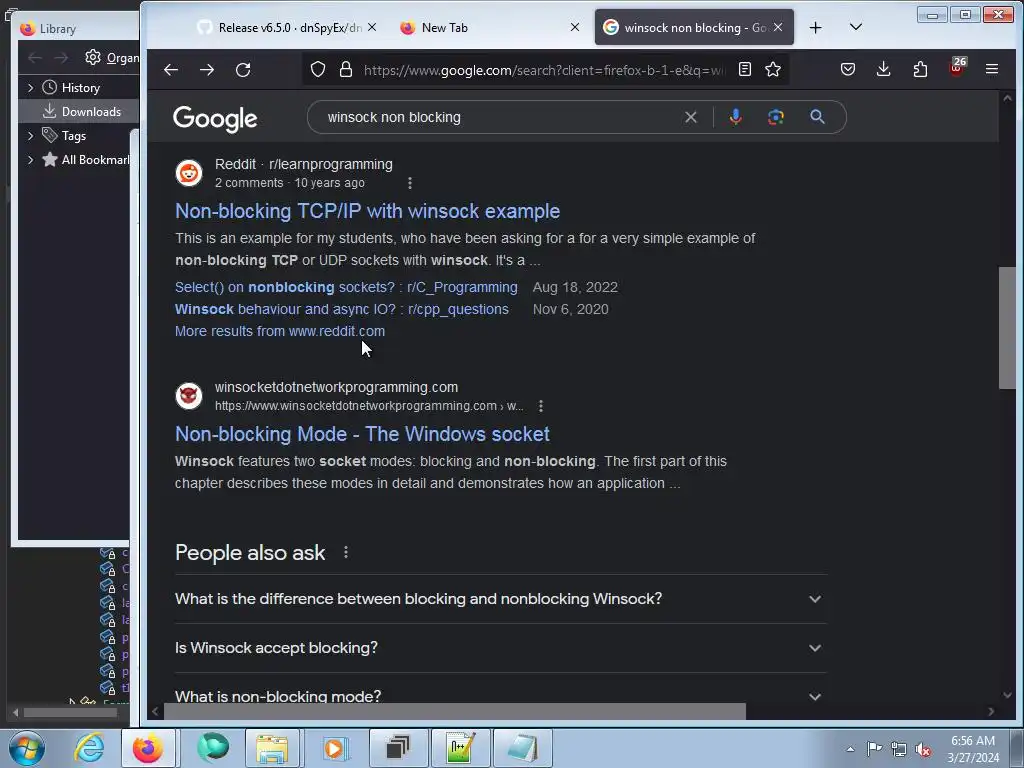Image resolution: width=1024 pixels, height=768 pixels.
Task: Launch Internet Explorer from taskbar
Action: point(89,748)
